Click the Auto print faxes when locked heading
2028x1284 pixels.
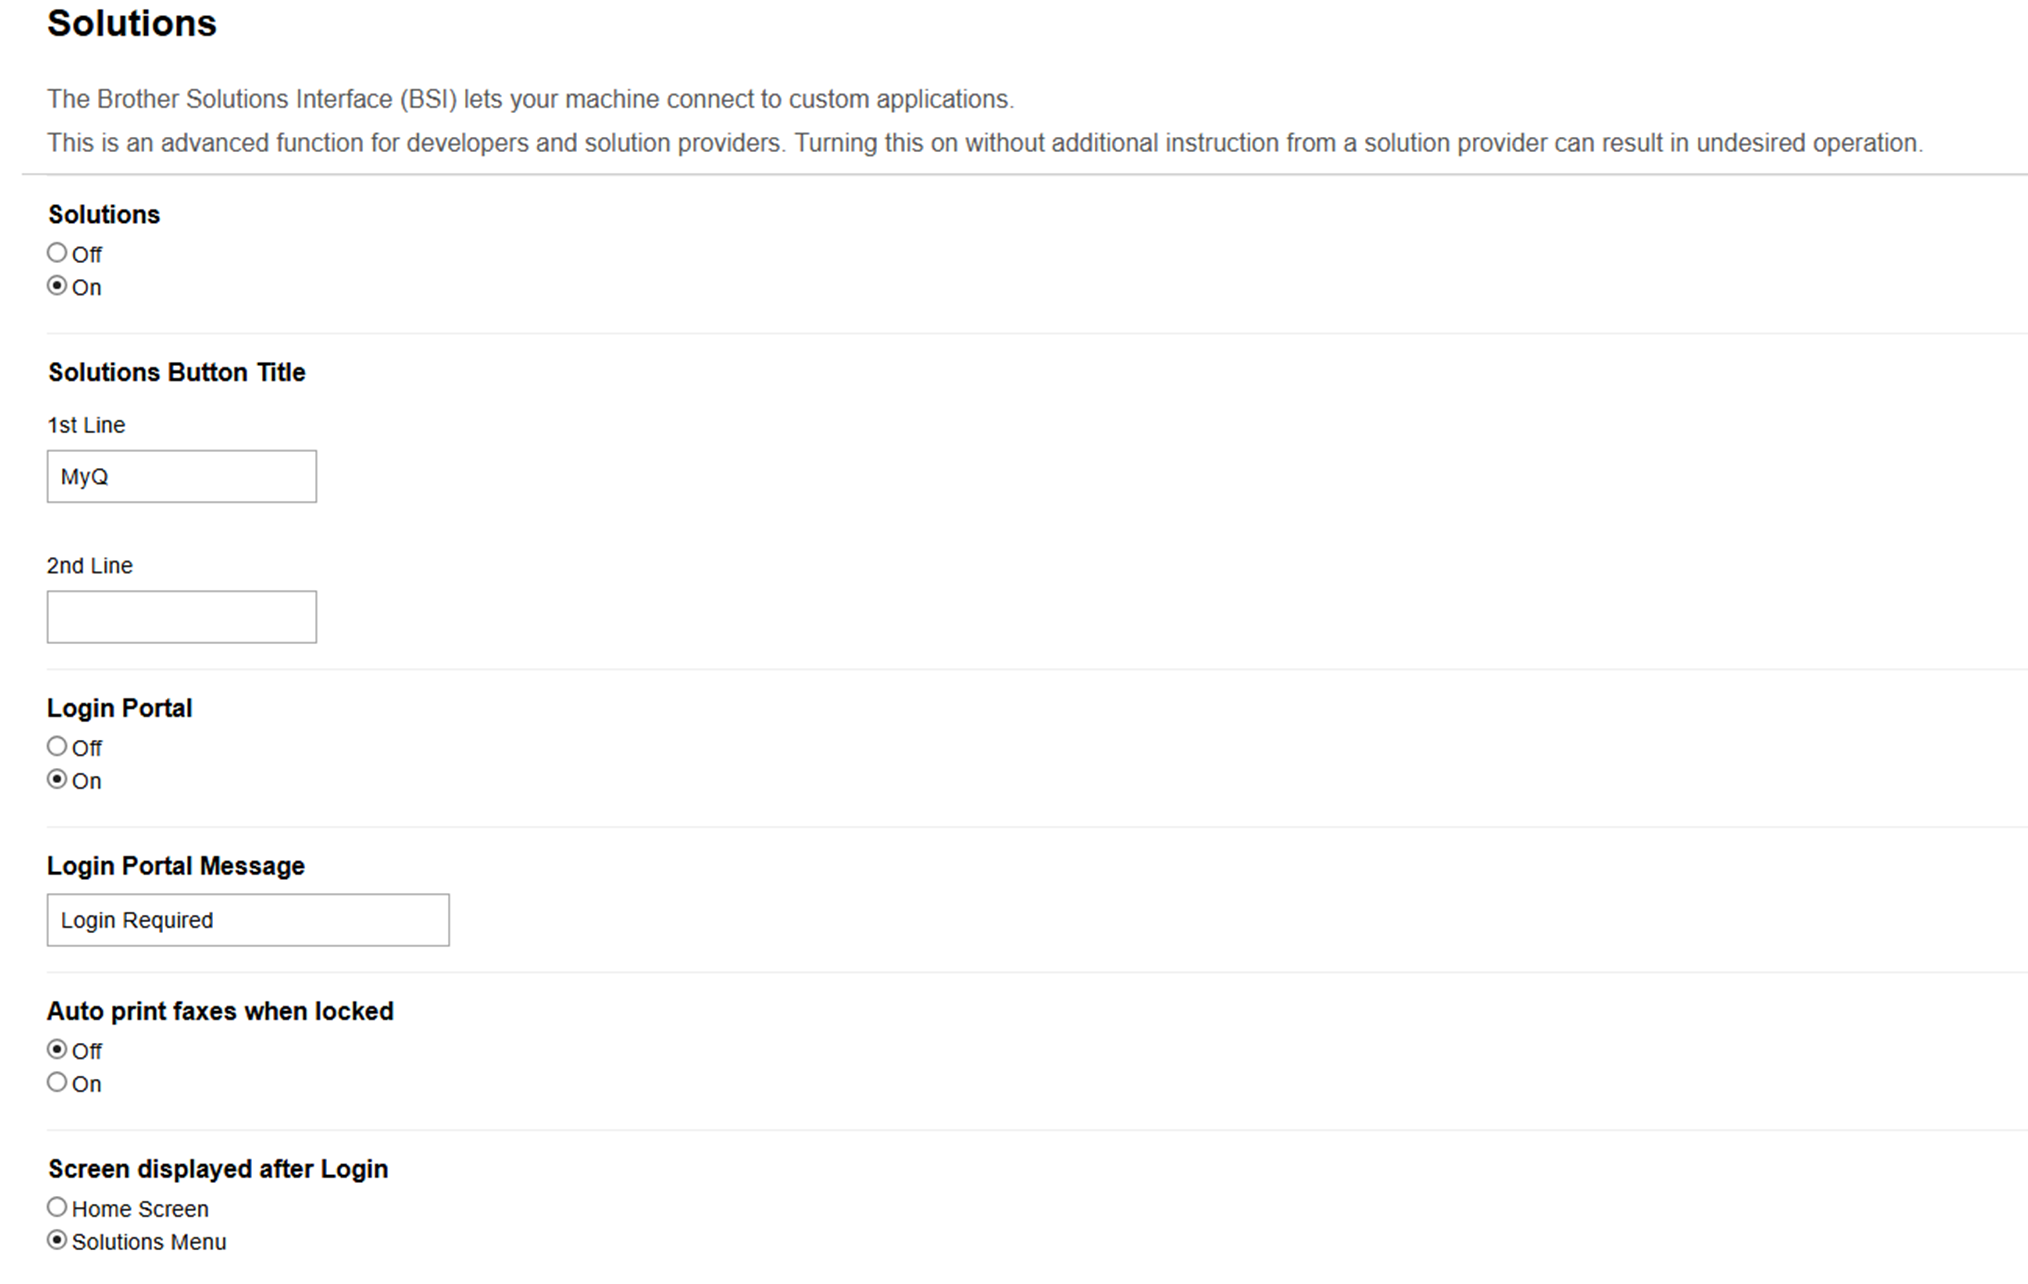tap(220, 1011)
